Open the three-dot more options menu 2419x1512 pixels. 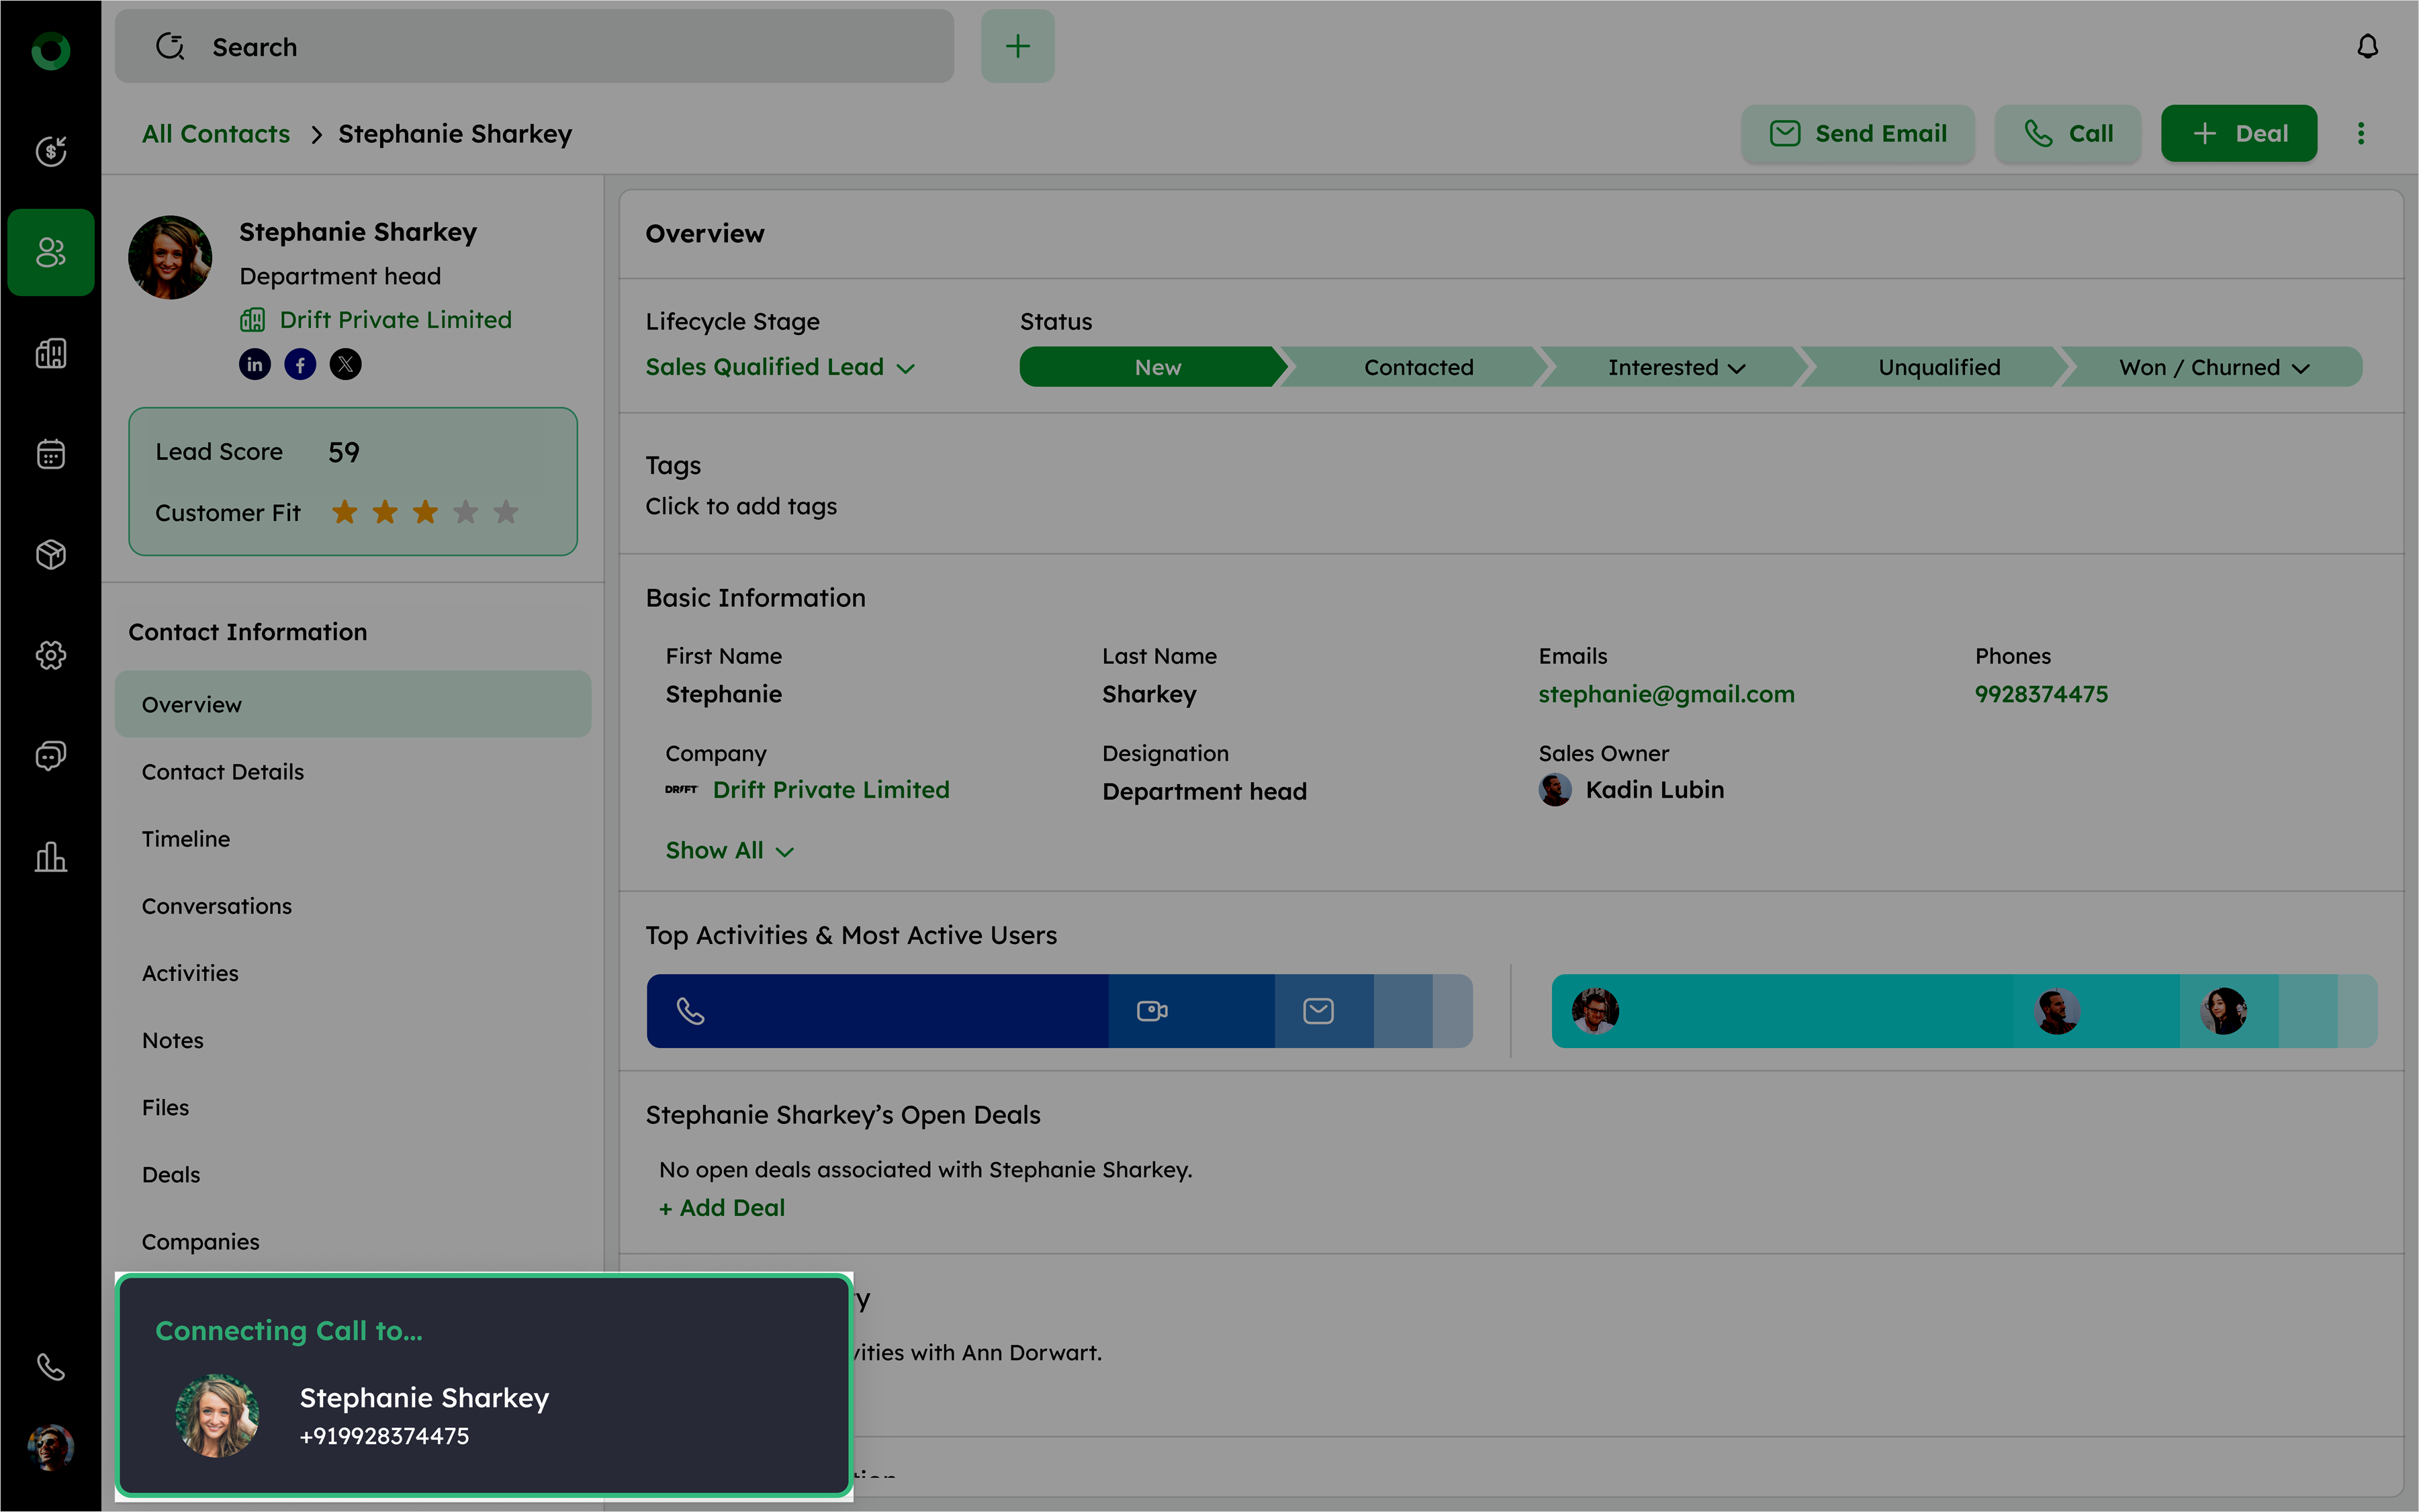click(x=2361, y=134)
